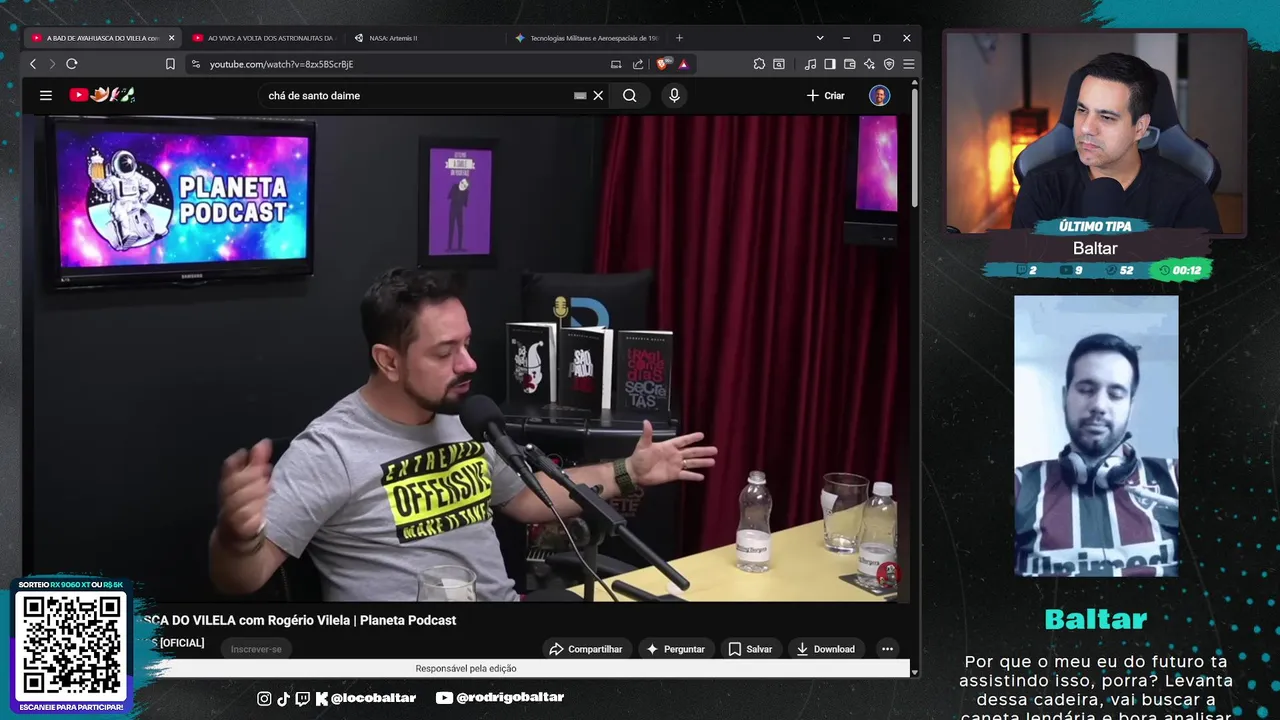Open the Criar create menu
Image resolution: width=1280 pixels, height=720 pixels.
(826, 96)
